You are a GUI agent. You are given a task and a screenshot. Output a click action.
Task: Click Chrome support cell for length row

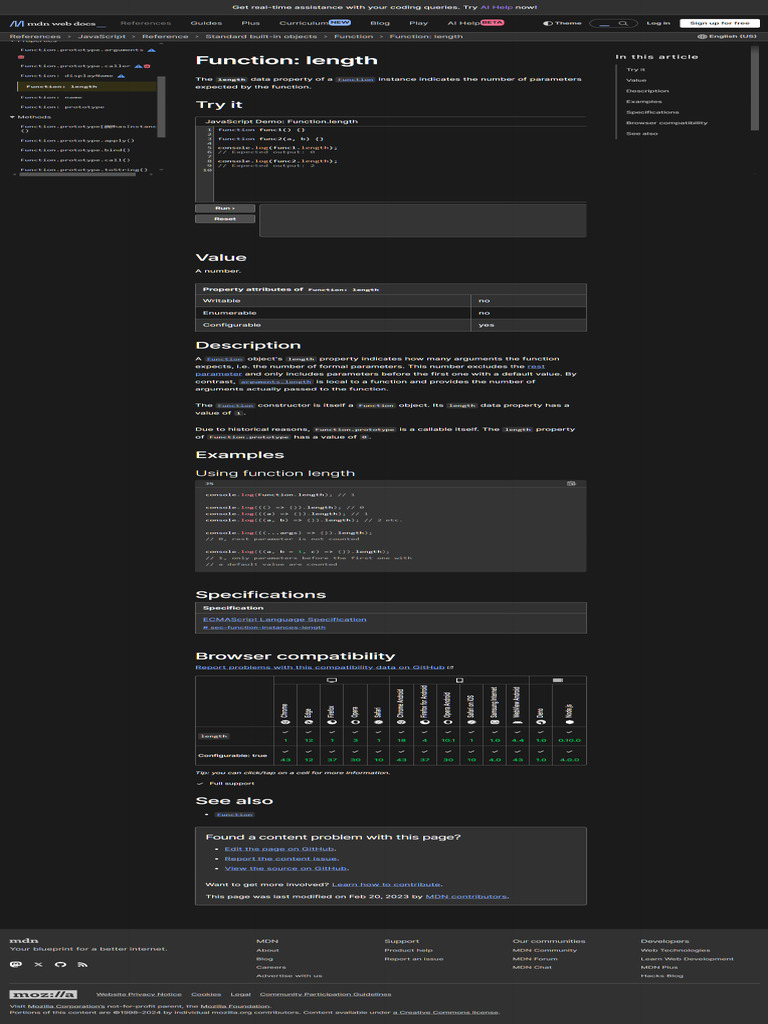click(285, 736)
